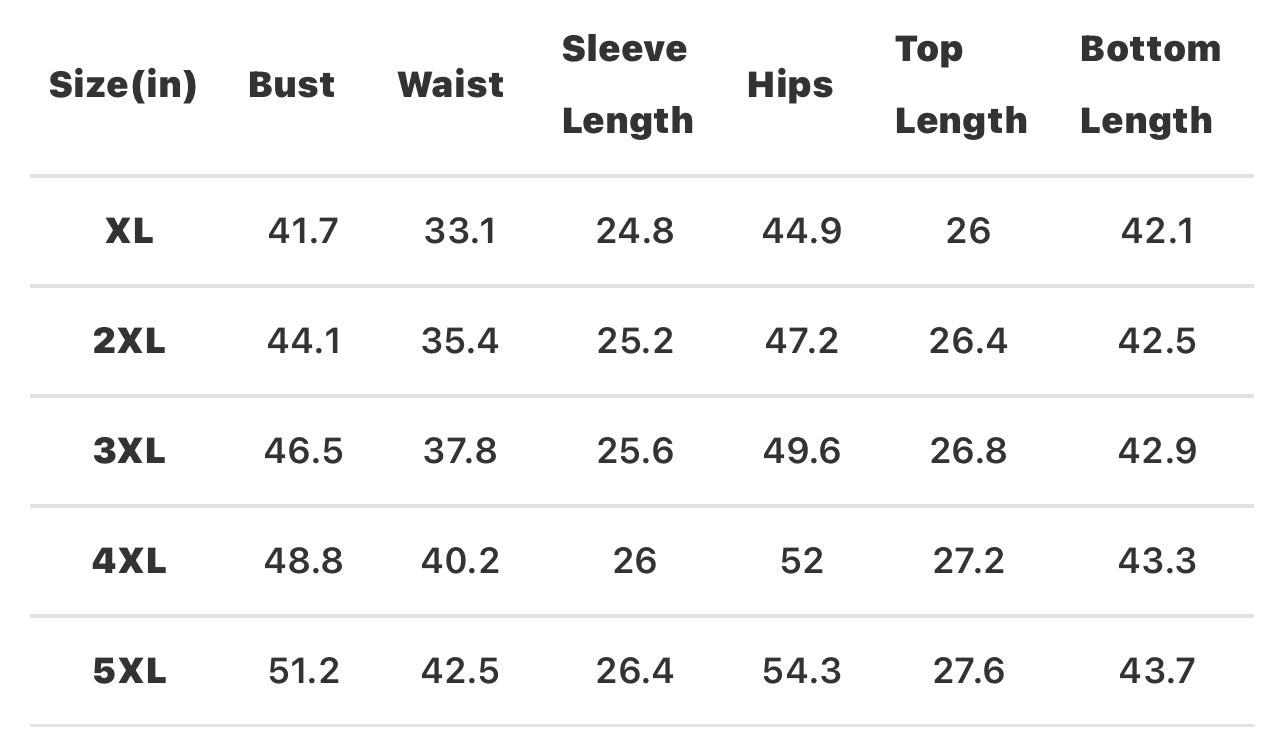Click the Bottom Length column header
This screenshot has height=750, width=1284.
(x=1150, y=85)
